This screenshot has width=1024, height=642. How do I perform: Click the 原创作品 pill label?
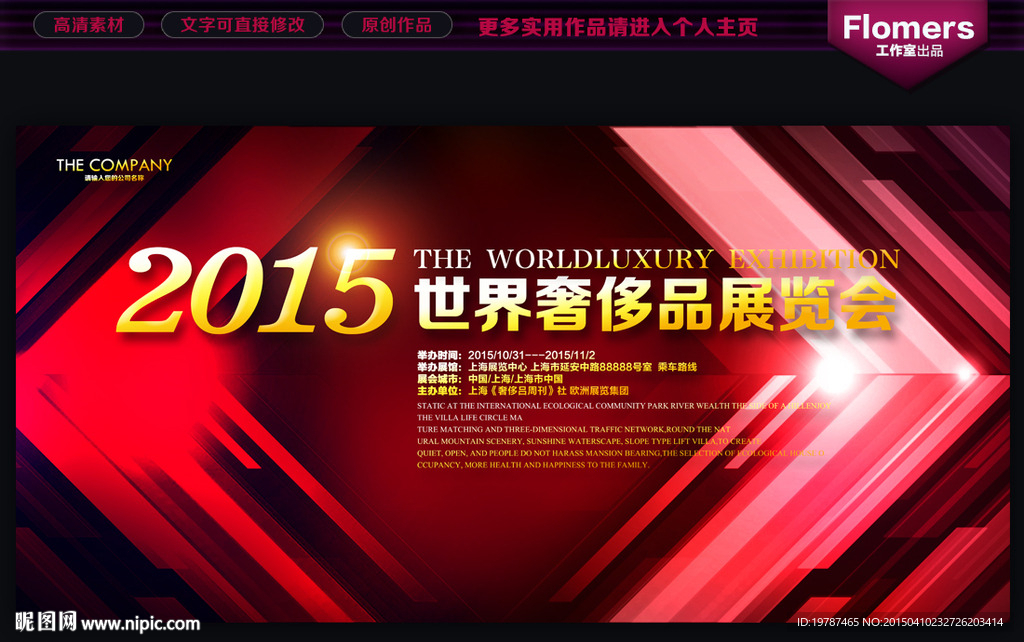click(x=396, y=25)
